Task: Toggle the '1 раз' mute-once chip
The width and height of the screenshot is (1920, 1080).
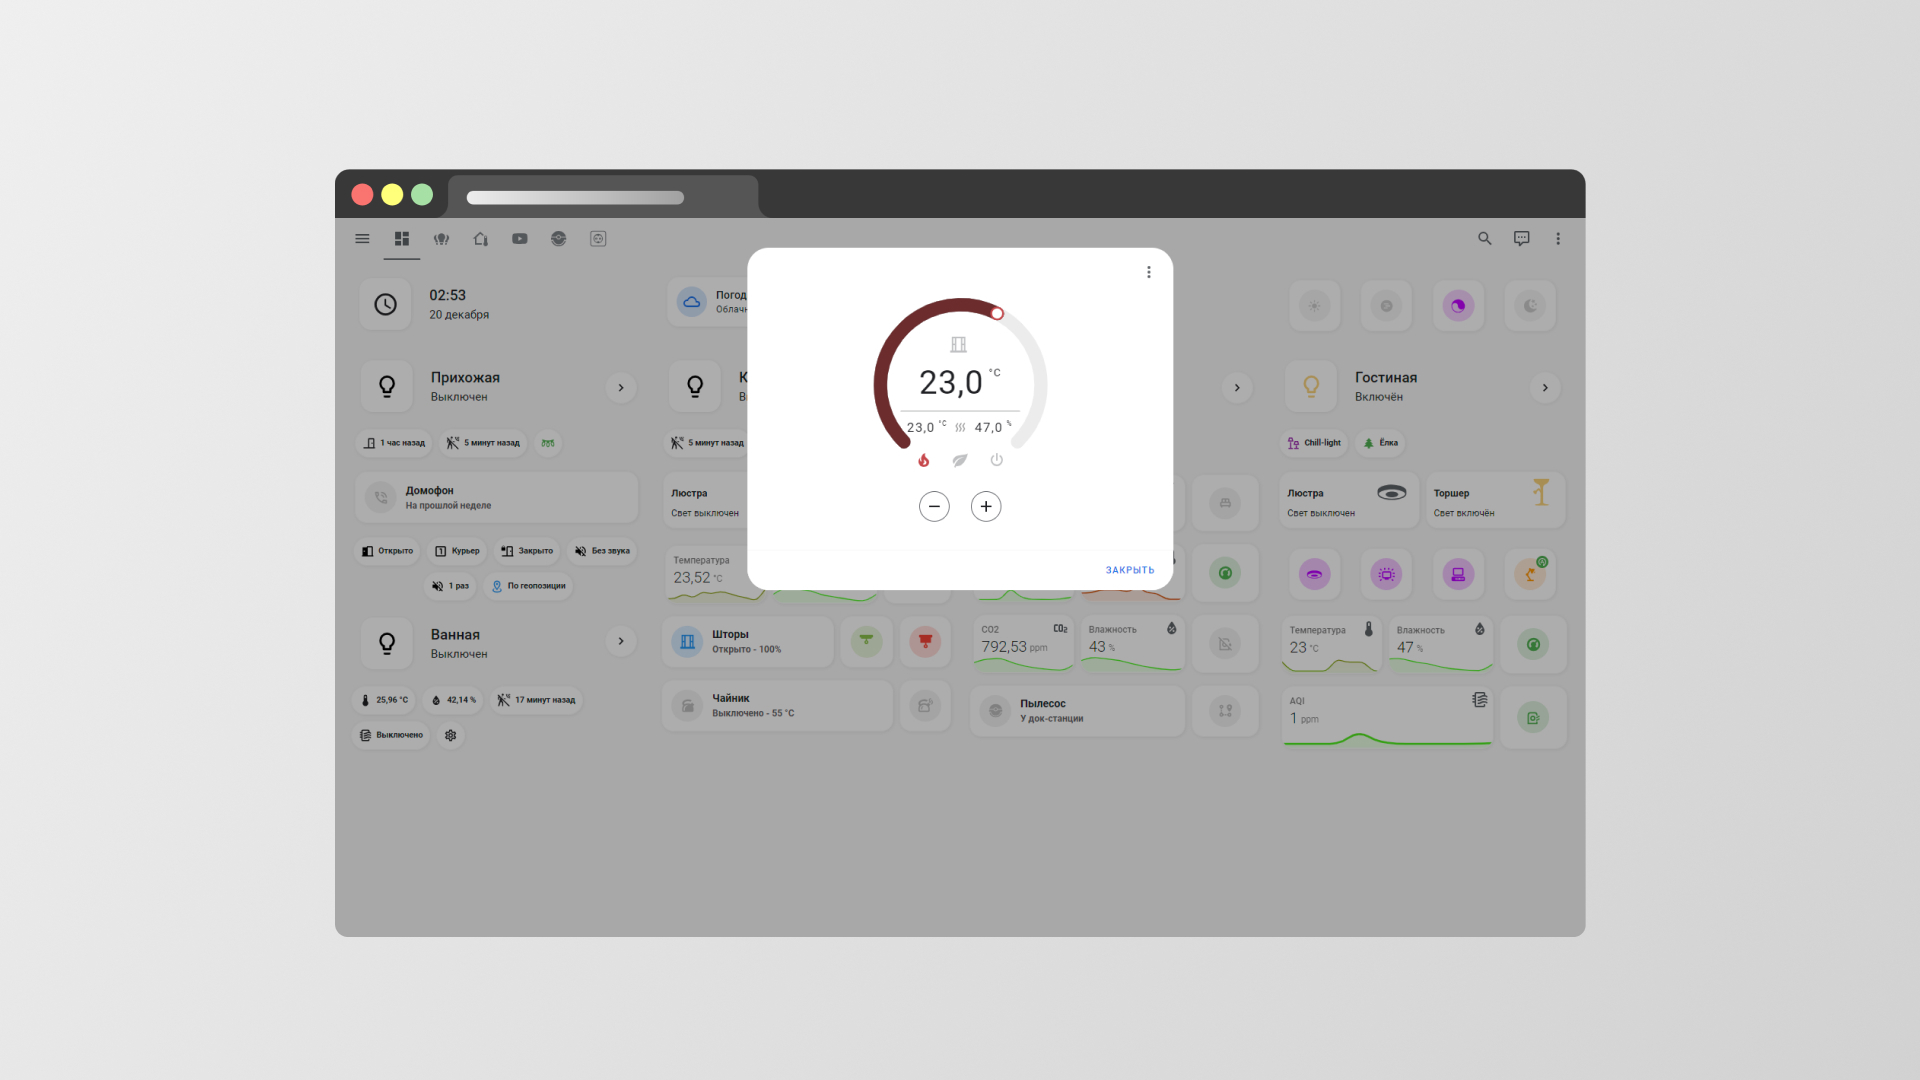Action: point(450,586)
